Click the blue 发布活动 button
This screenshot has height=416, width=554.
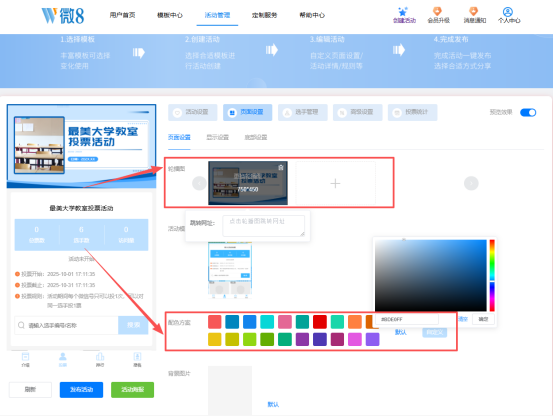click(x=81, y=389)
